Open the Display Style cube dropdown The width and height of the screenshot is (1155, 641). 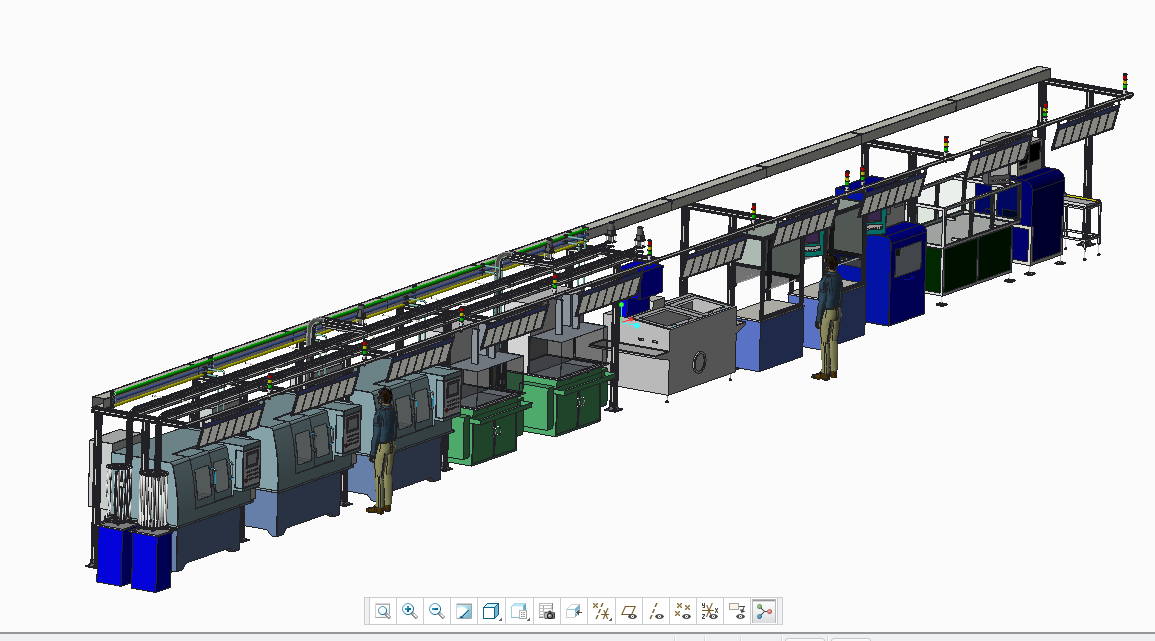coord(491,611)
